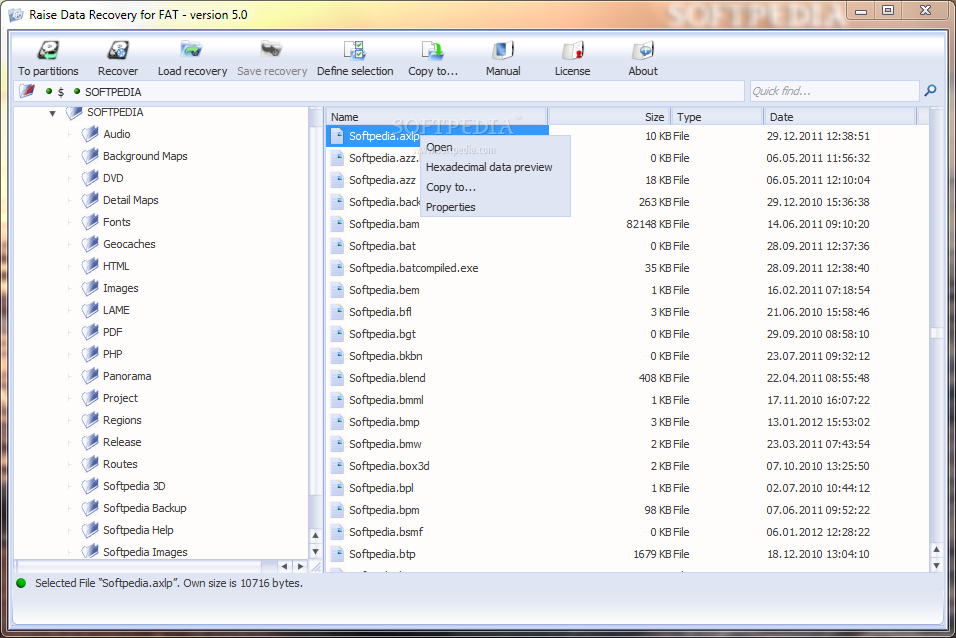Open Properties from the context menu
Image resolution: width=956 pixels, height=638 pixels.
(x=451, y=207)
